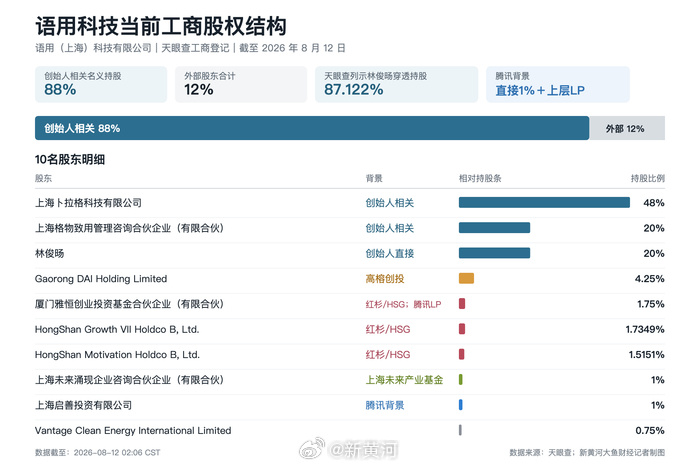700x467 pixels.
Task: Select shareholder 上海卜拉格科技有限公司
Action: click(x=88, y=203)
